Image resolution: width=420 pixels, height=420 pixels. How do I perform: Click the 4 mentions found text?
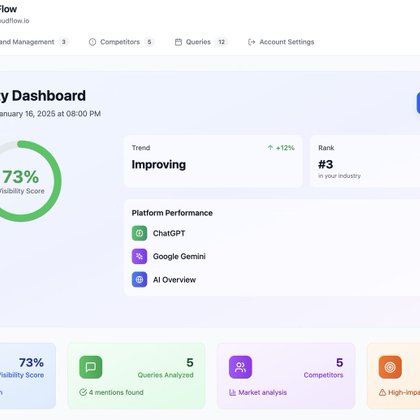coord(116,392)
